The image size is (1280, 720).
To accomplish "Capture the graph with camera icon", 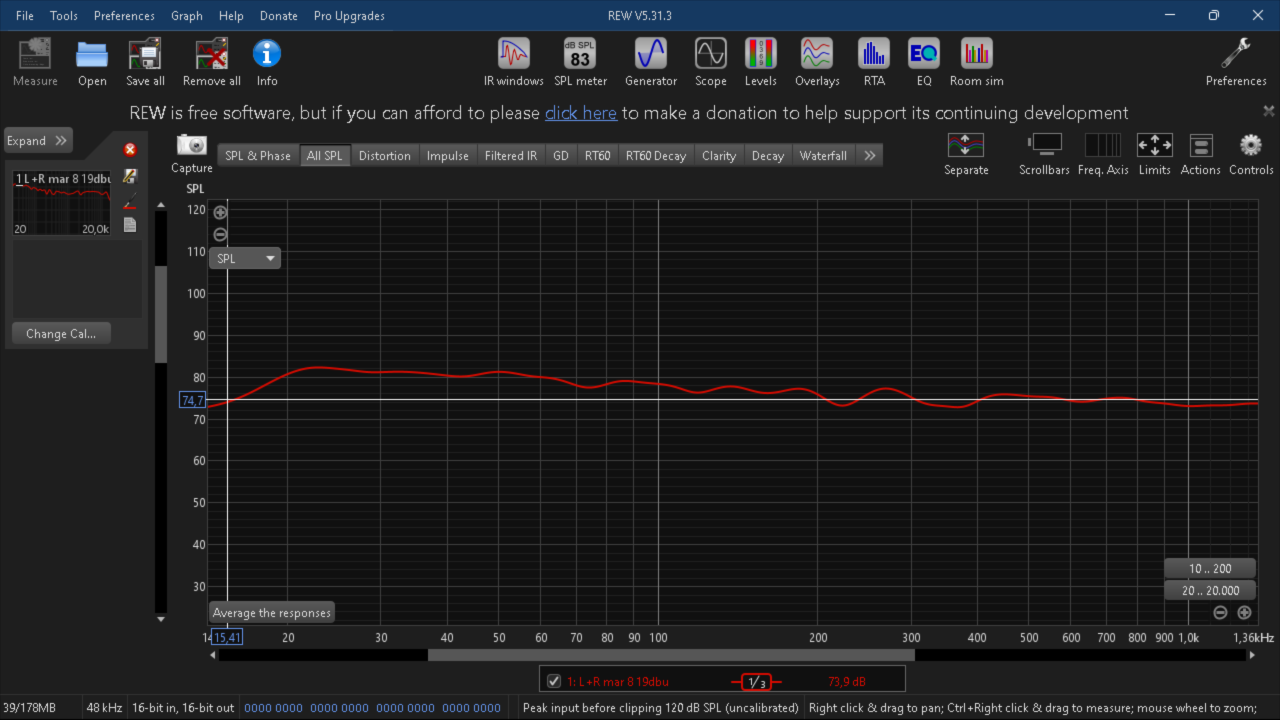I will click(191, 153).
